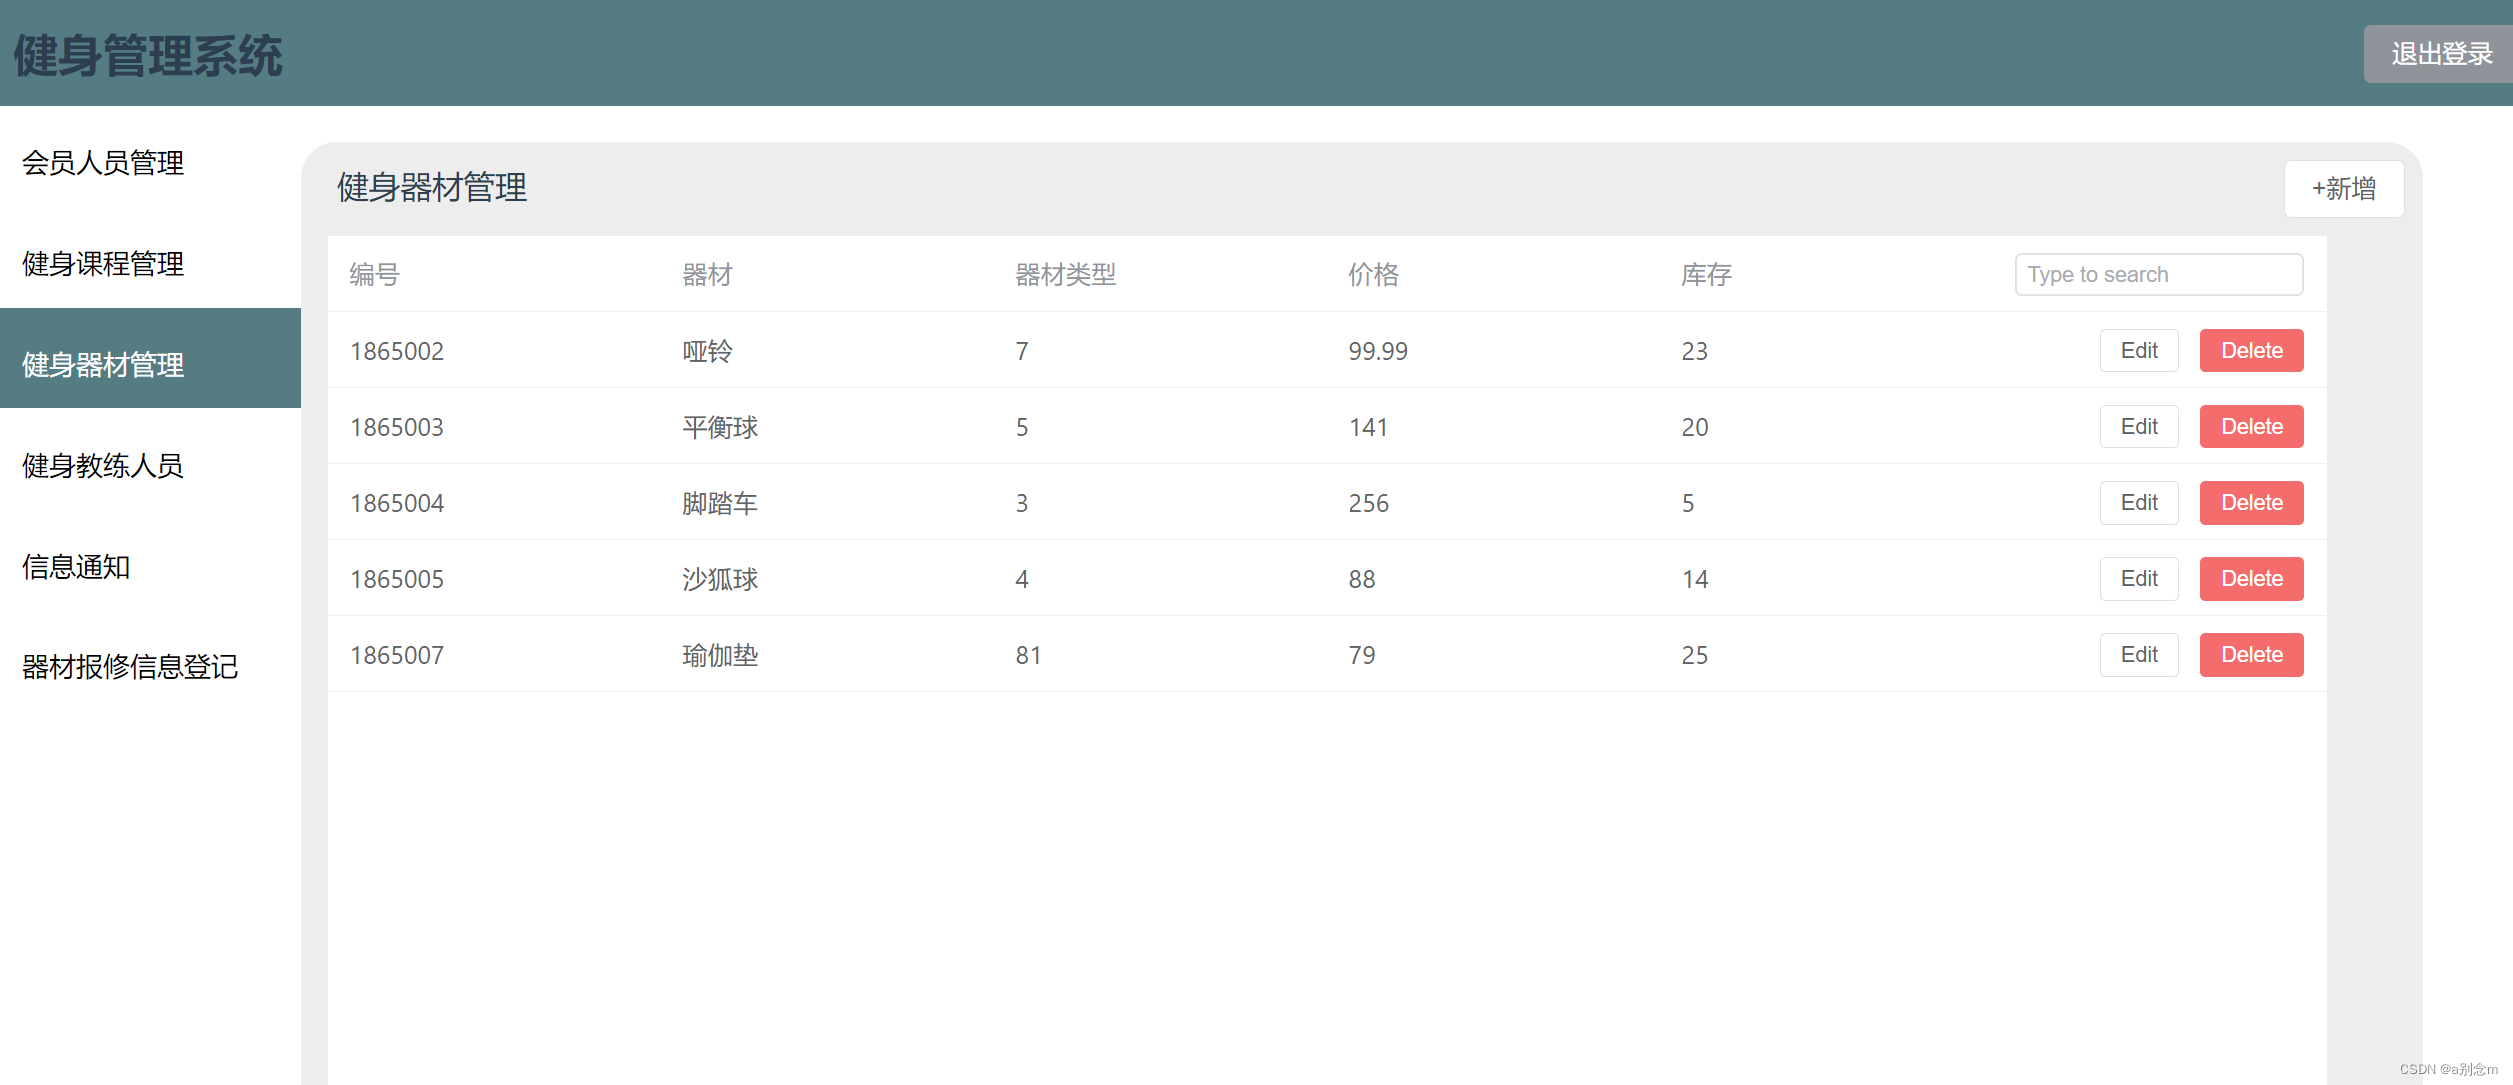Delete equipment 1865004 脚踏车

point(2251,503)
